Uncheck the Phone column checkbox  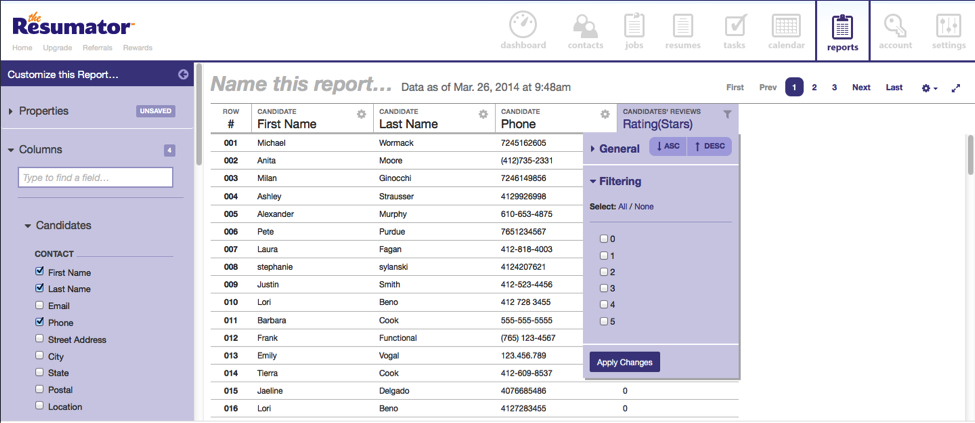tap(40, 323)
